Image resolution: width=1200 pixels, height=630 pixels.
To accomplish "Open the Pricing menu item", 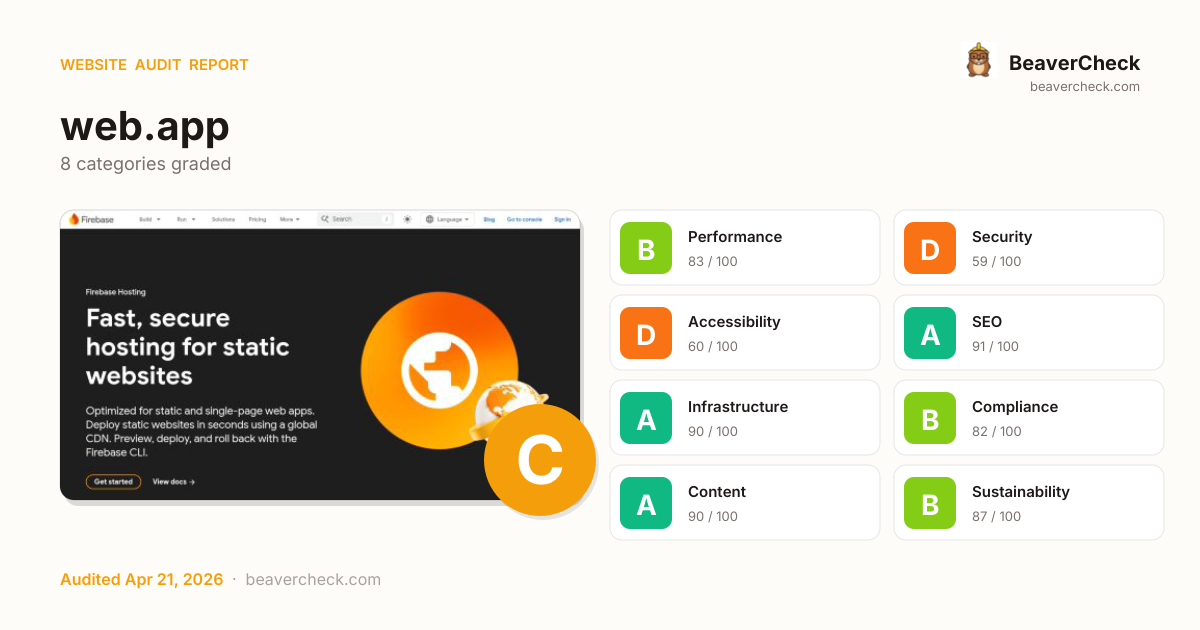I will tap(257, 219).
